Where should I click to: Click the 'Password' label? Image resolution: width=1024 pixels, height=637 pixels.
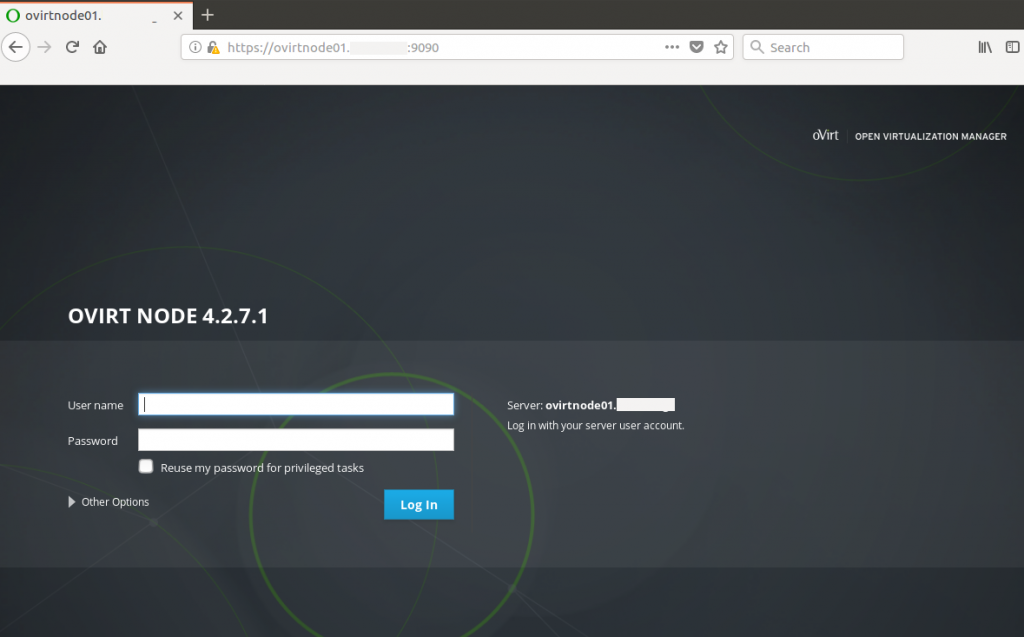93,441
